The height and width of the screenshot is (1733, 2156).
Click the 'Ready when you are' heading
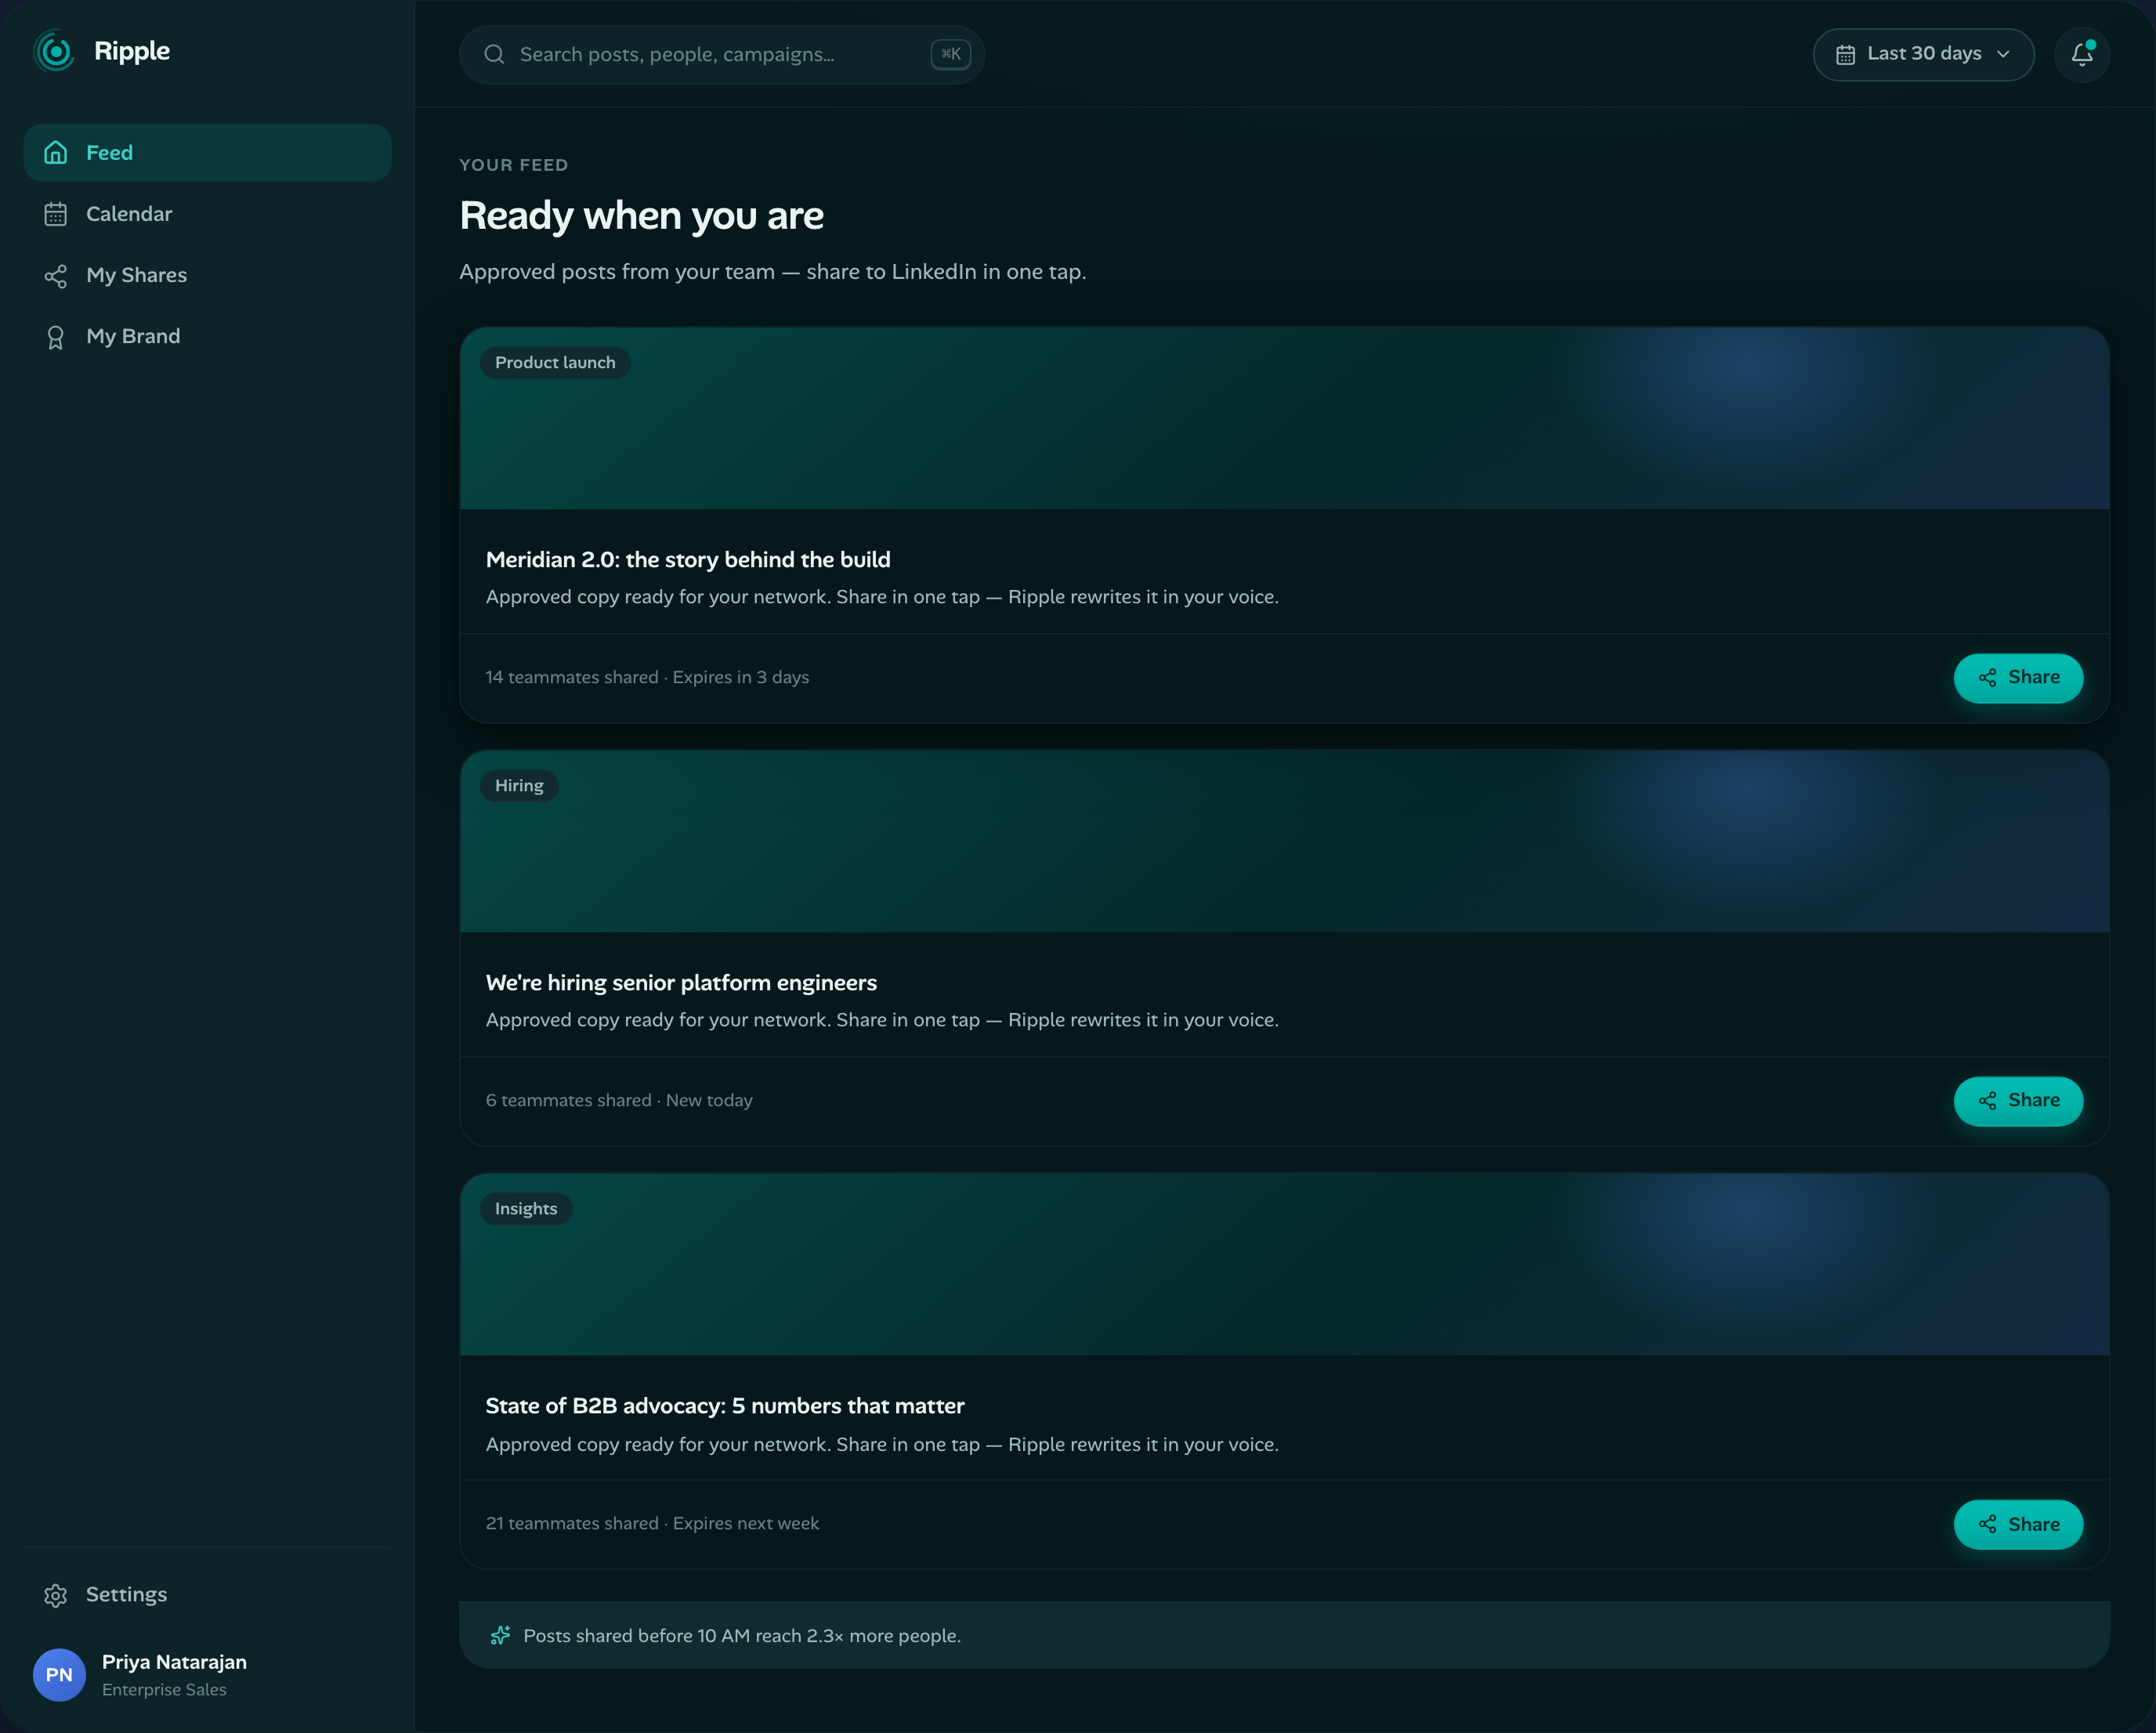tap(641, 215)
